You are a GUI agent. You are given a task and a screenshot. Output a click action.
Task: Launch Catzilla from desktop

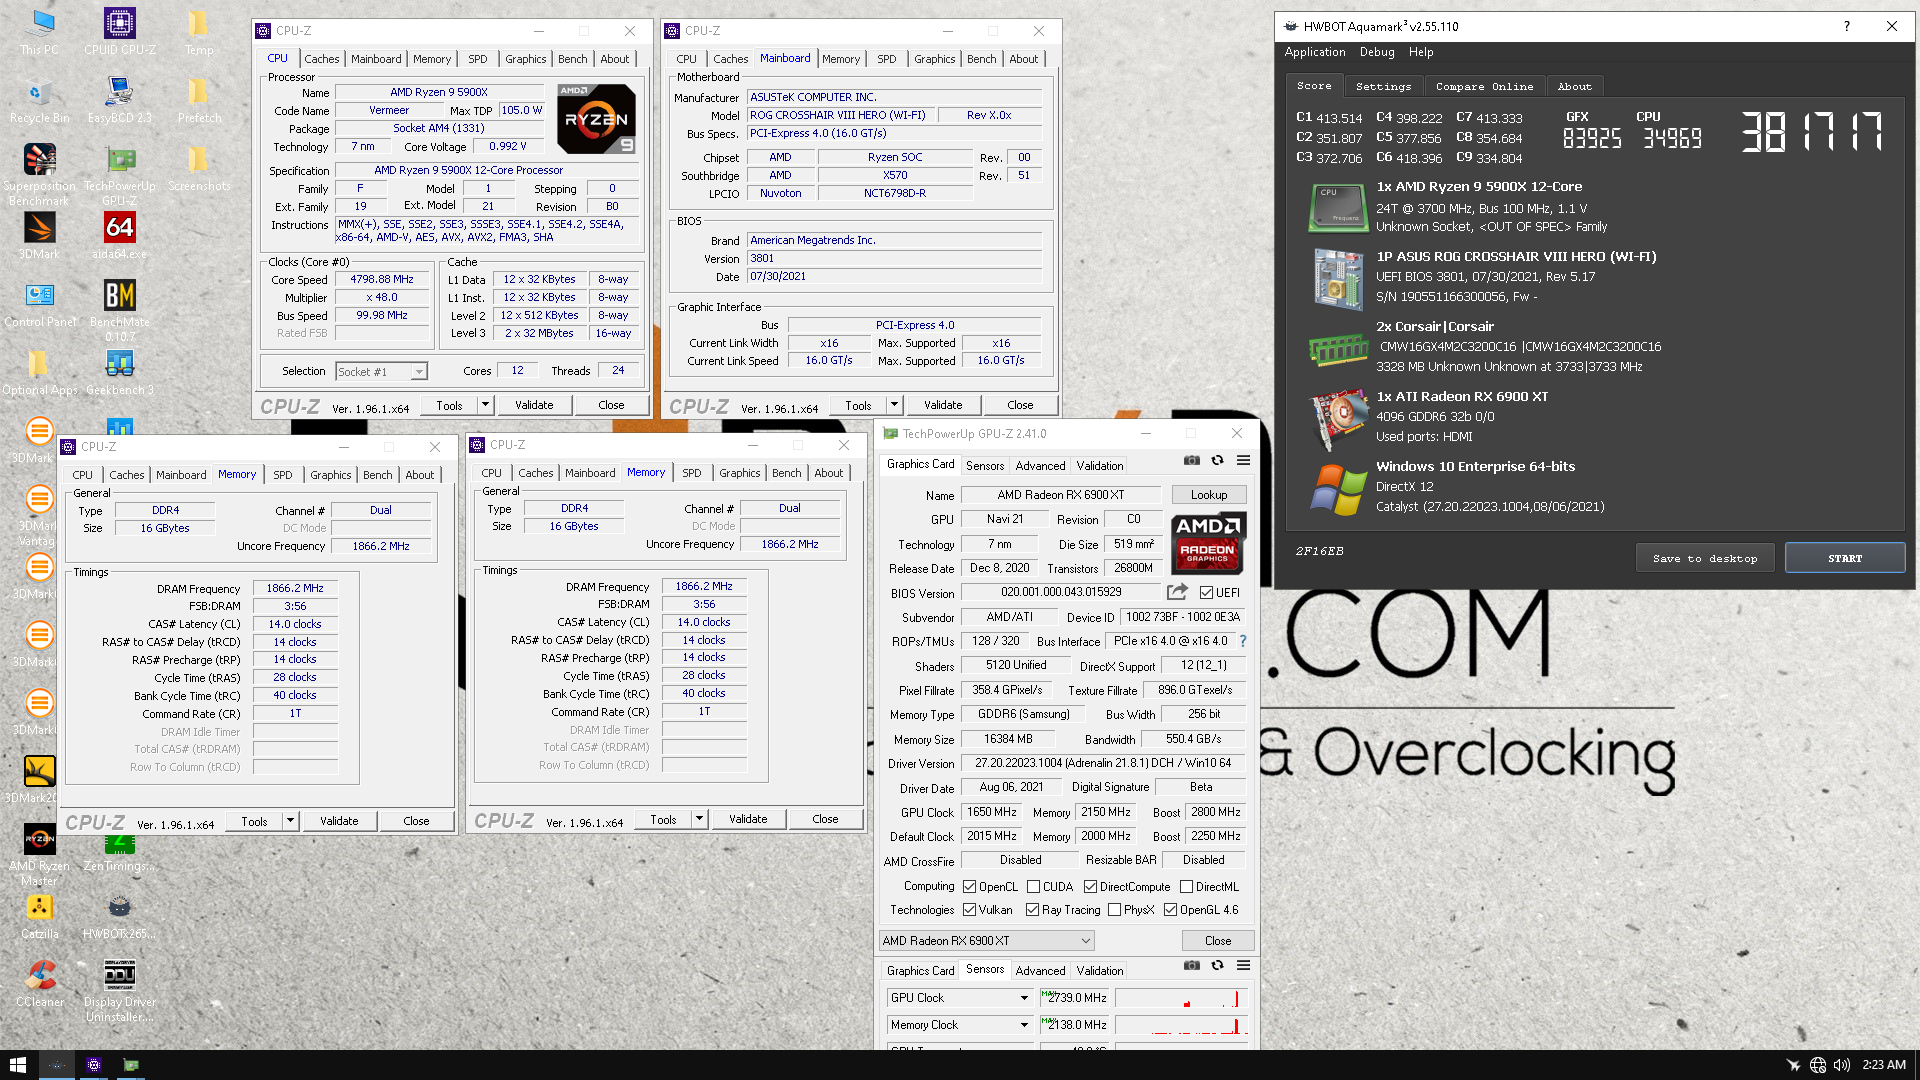(x=39, y=916)
